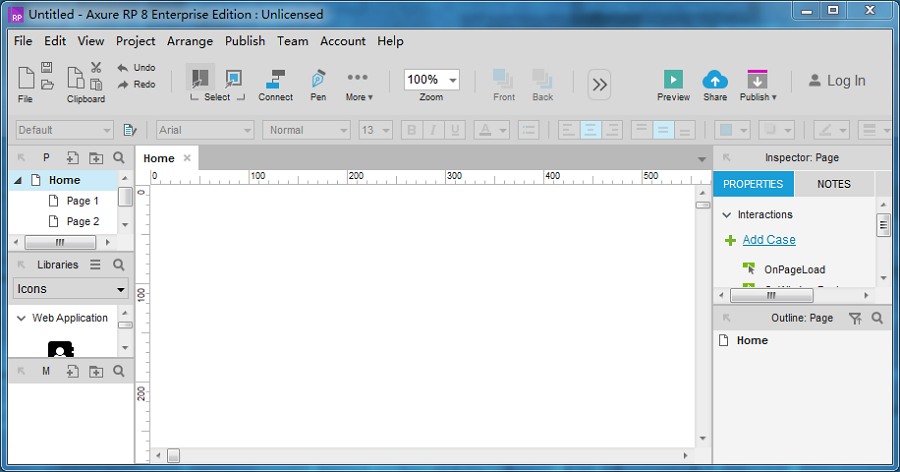
Task: Click the Paste clipboard icon
Action: tap(96, 84)
